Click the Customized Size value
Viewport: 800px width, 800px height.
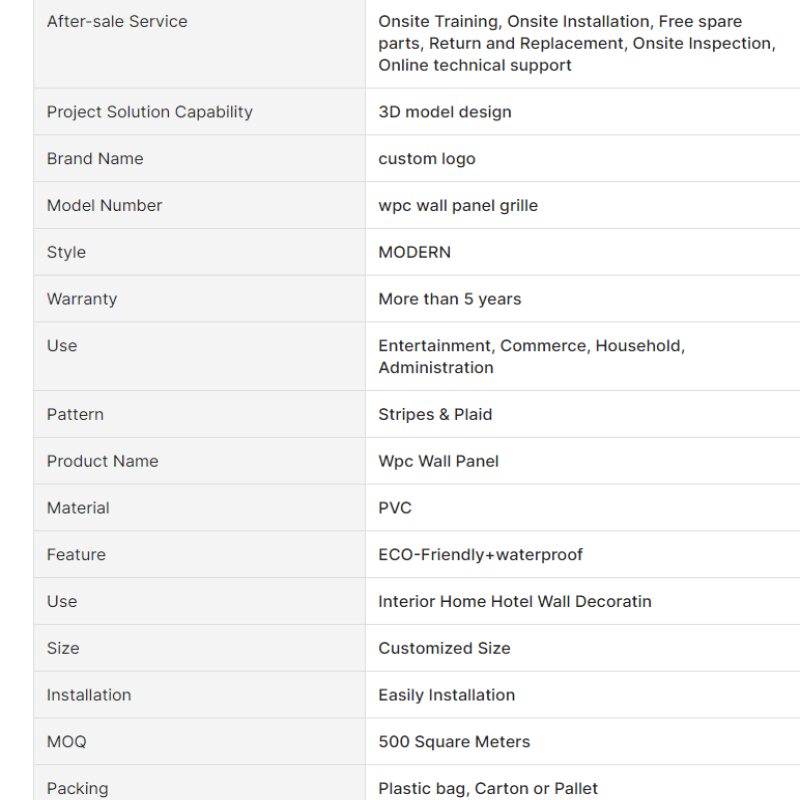coord(444,648)
